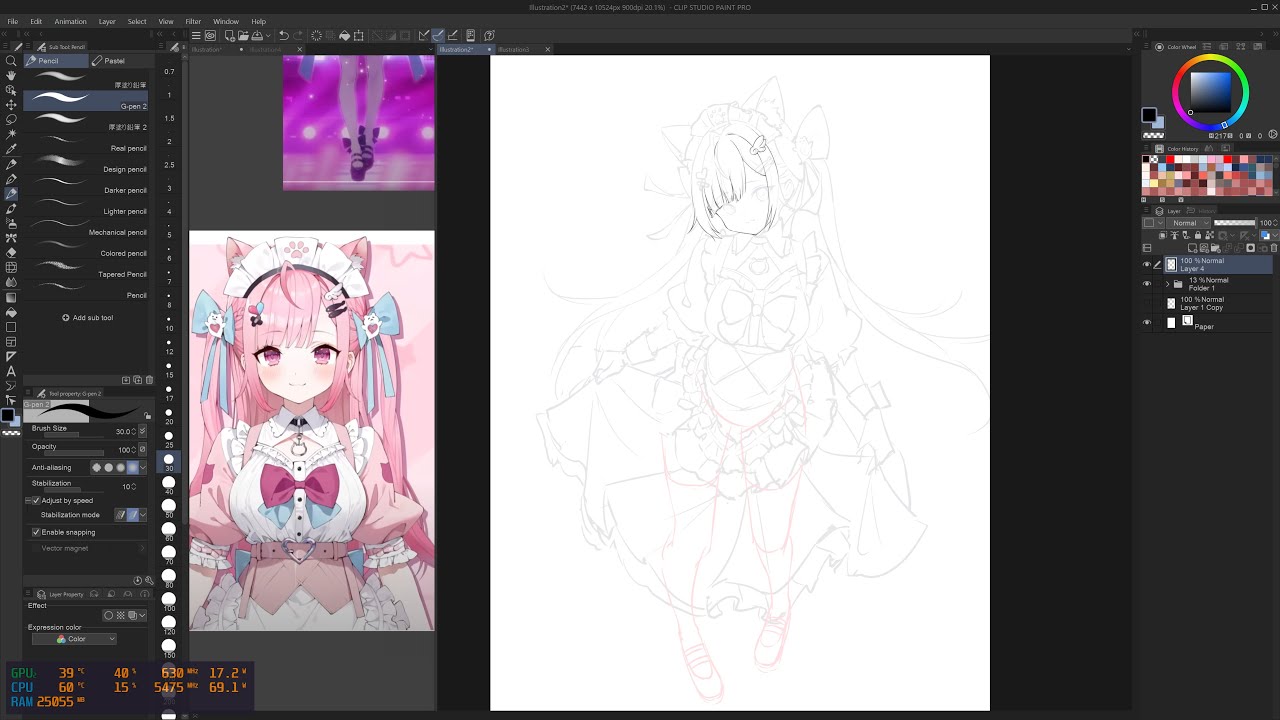Toggle the Enable snapping checkbox
The height and width of the screenshot is (720, 1280).
(x=36, y=532)
